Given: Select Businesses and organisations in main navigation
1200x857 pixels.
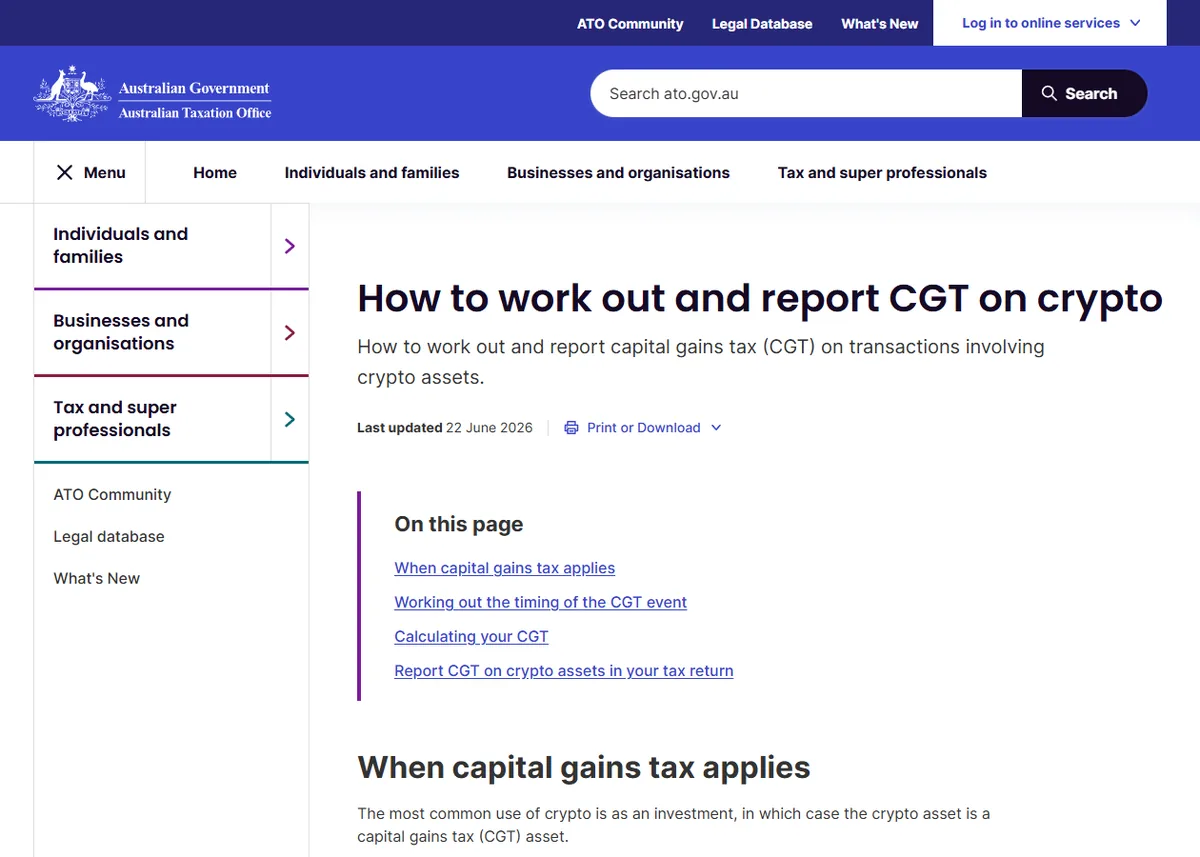Looking at the screenshot, I should click(618, 172).
